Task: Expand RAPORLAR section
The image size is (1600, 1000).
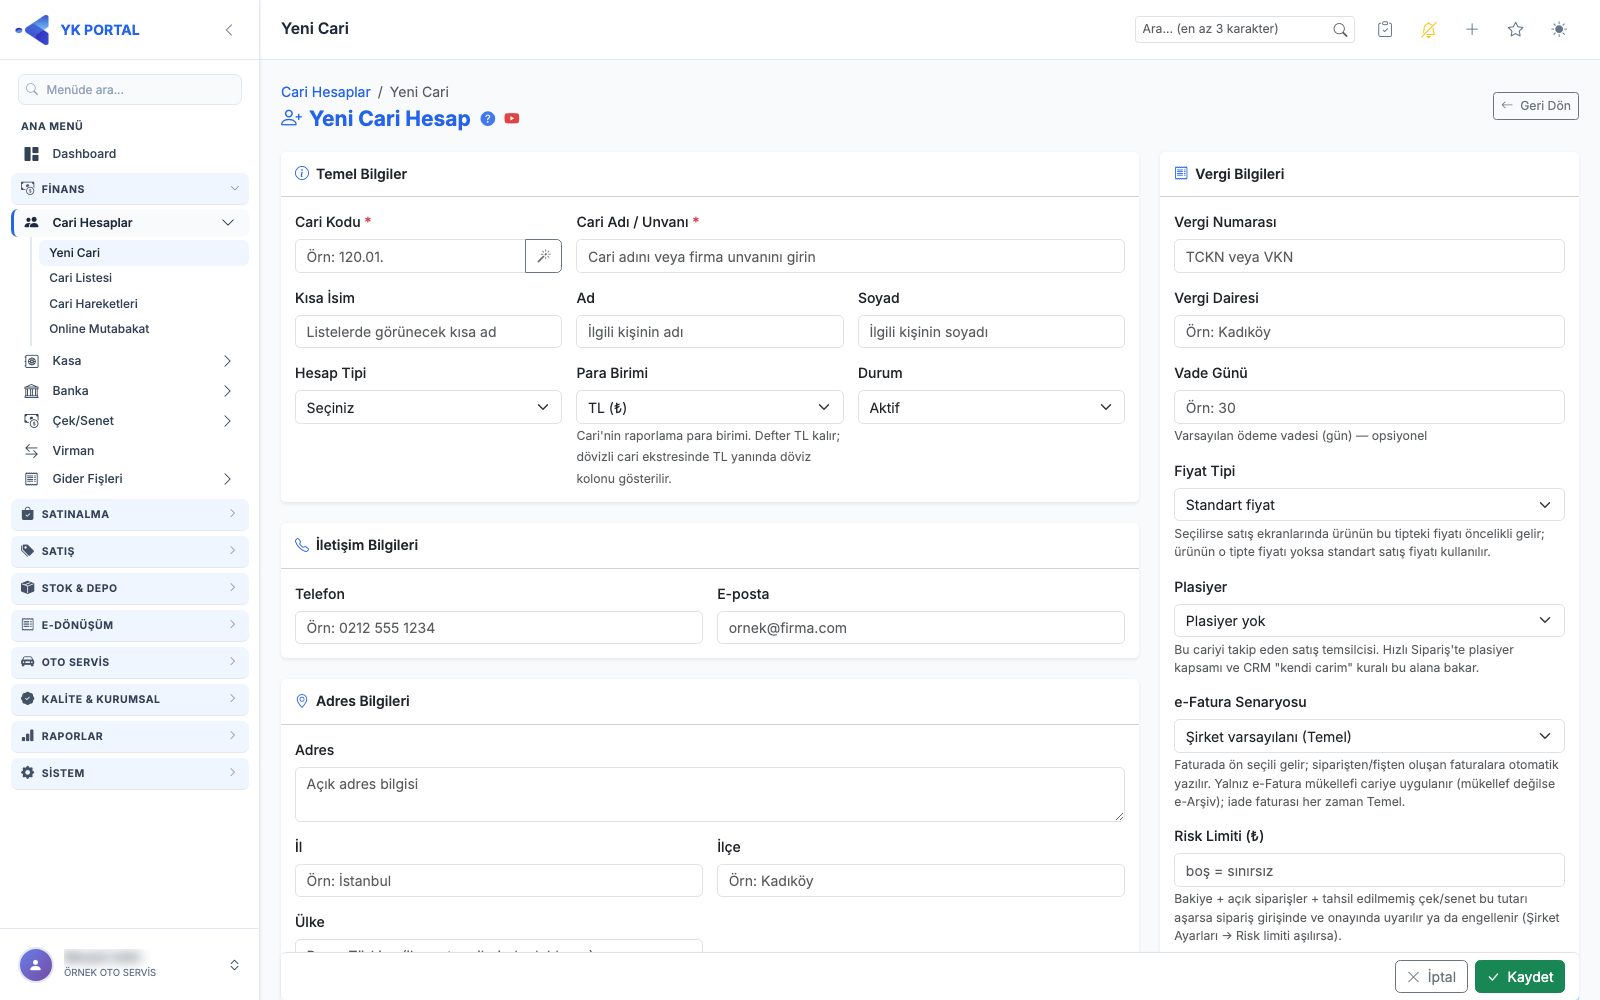Action: 130,736
